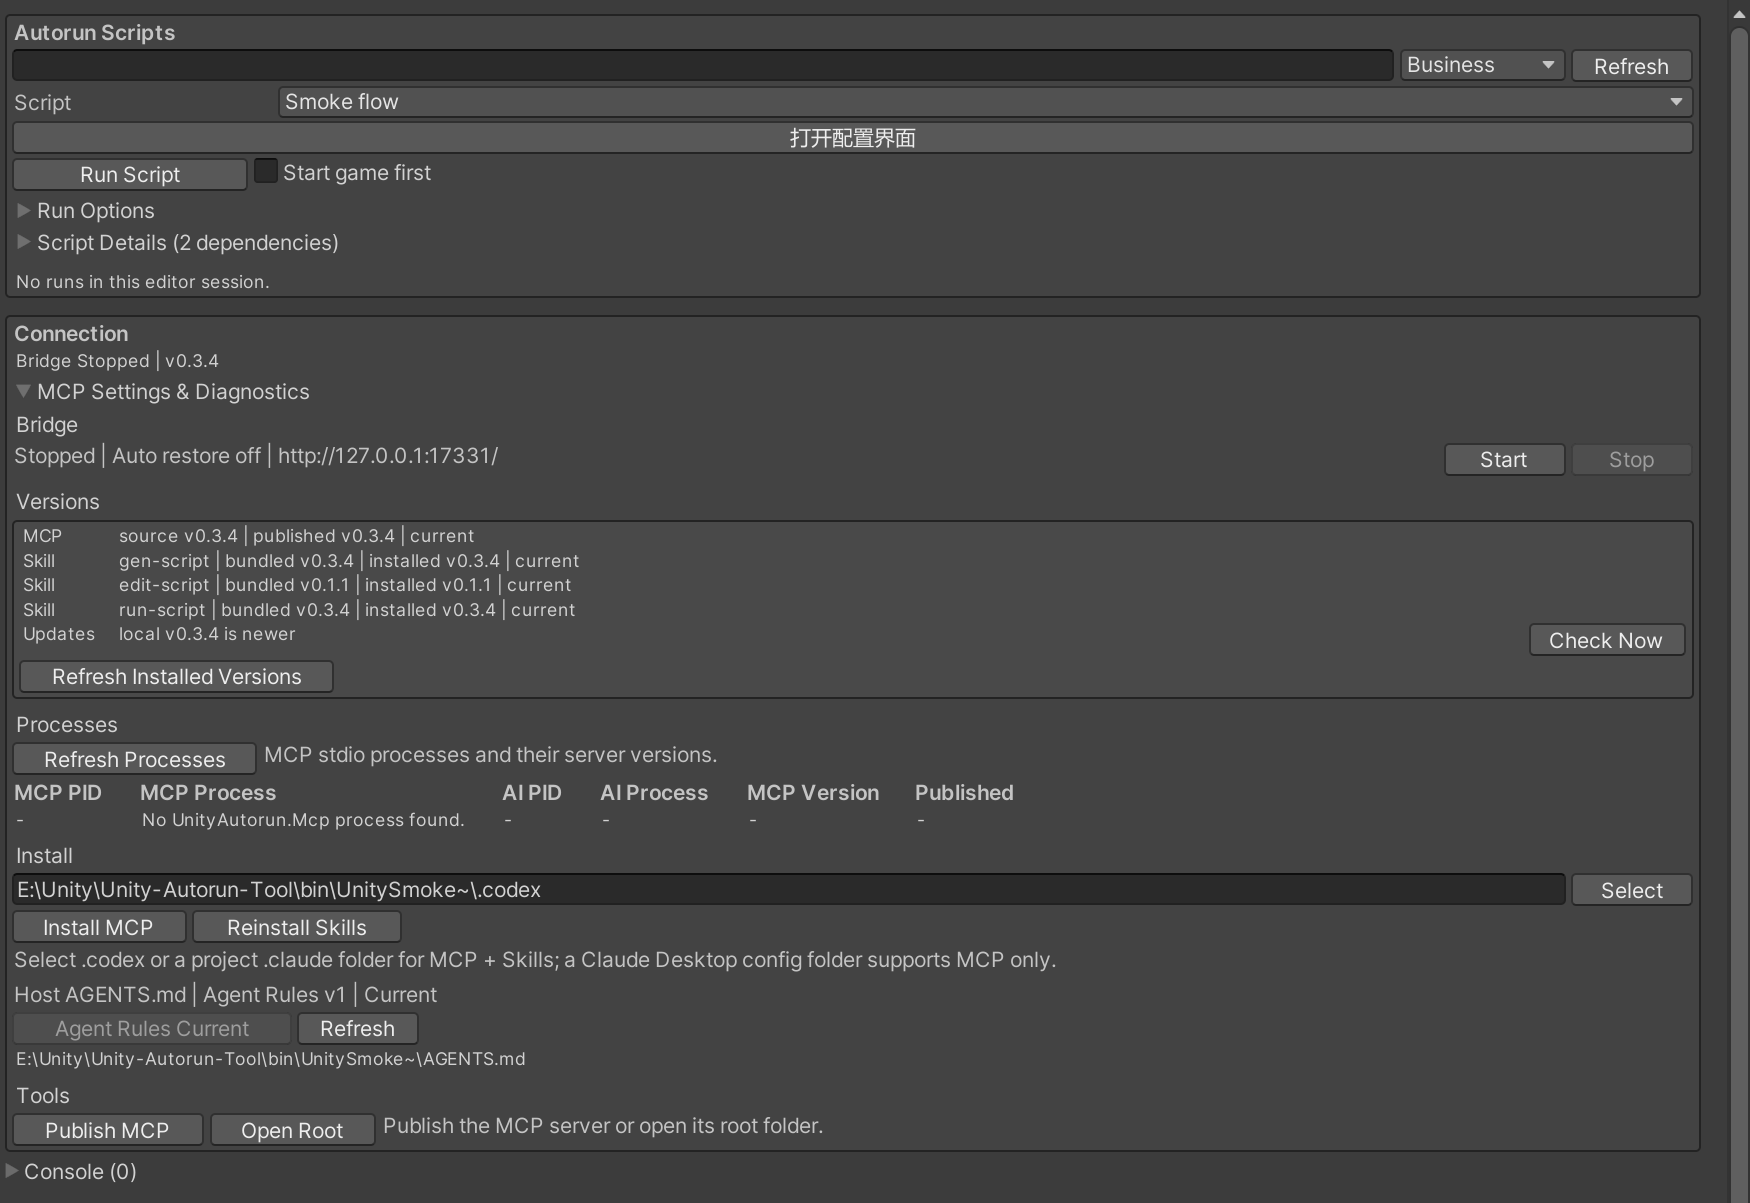Click the Autorun Scripts section header
Screen dimensions: 1750x1203
point(94,33)
